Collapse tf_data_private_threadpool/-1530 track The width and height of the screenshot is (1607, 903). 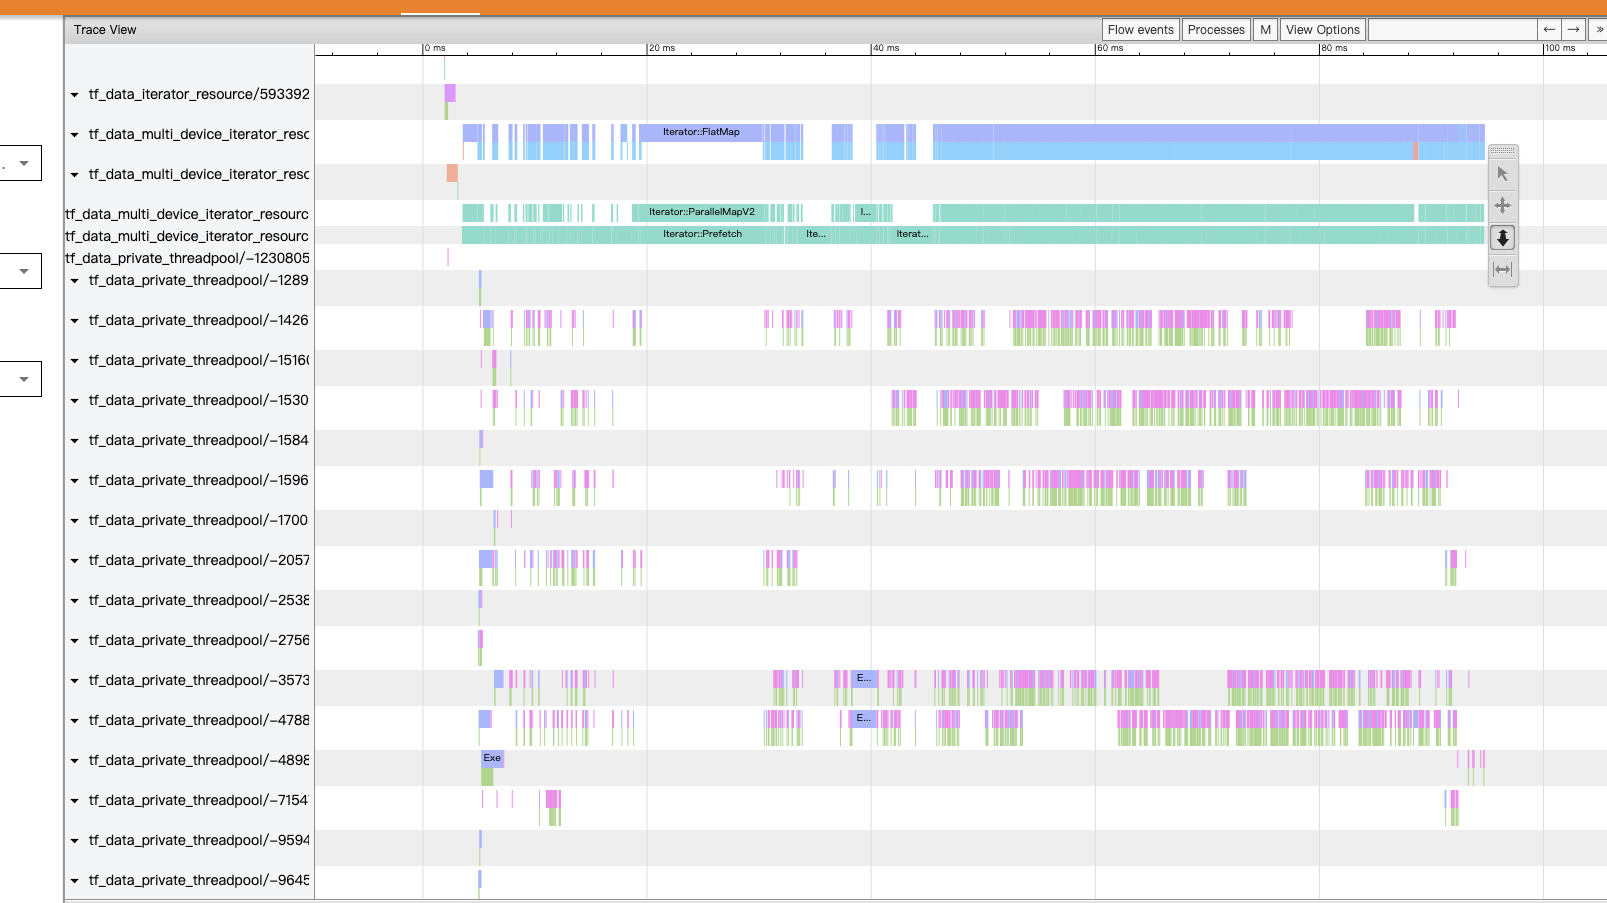pyautogui.click(x=75, y=401)
